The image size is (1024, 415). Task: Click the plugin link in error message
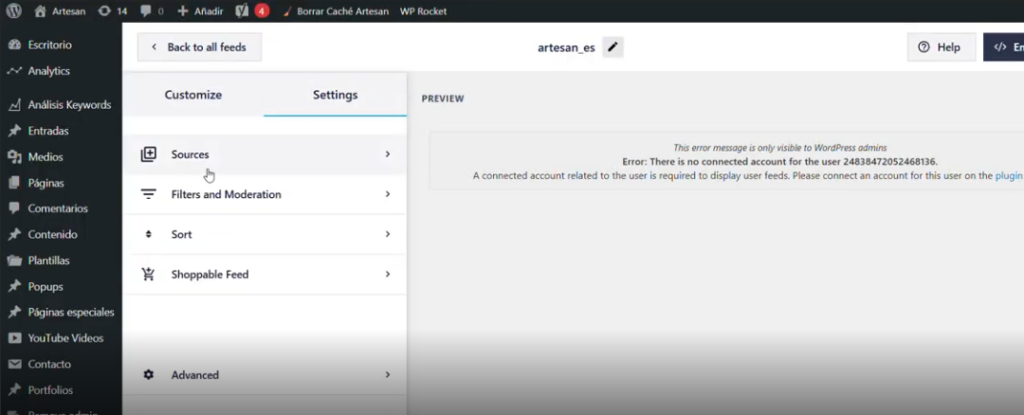1008,175
